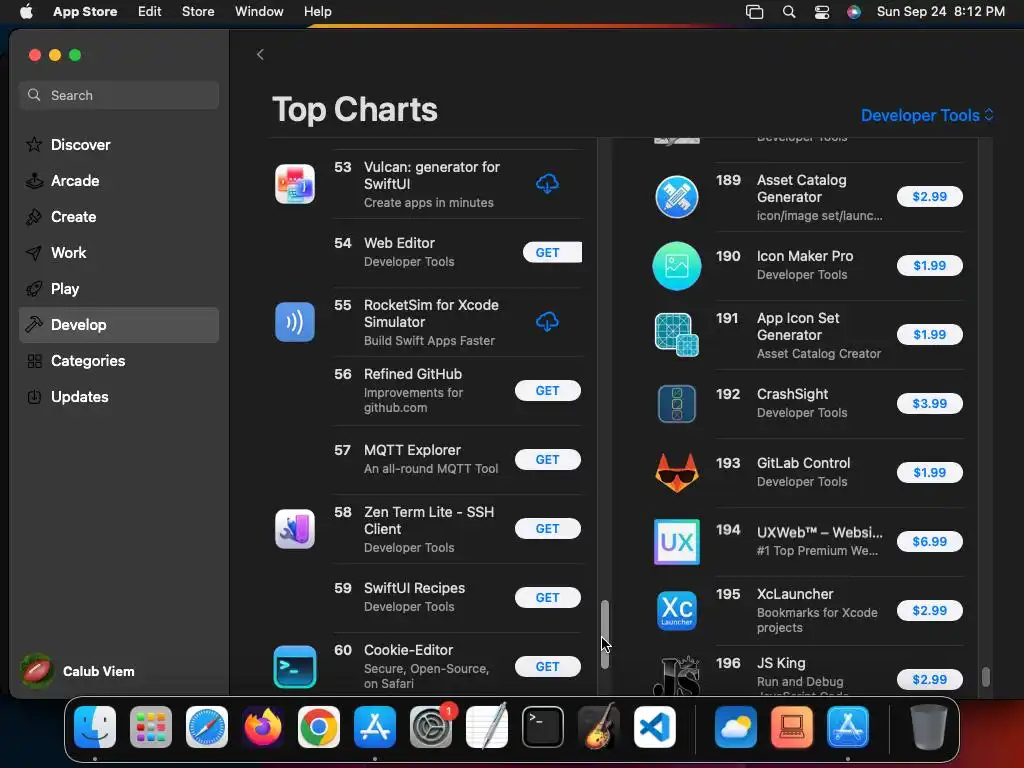Open Control Center in menu bar

822,12
